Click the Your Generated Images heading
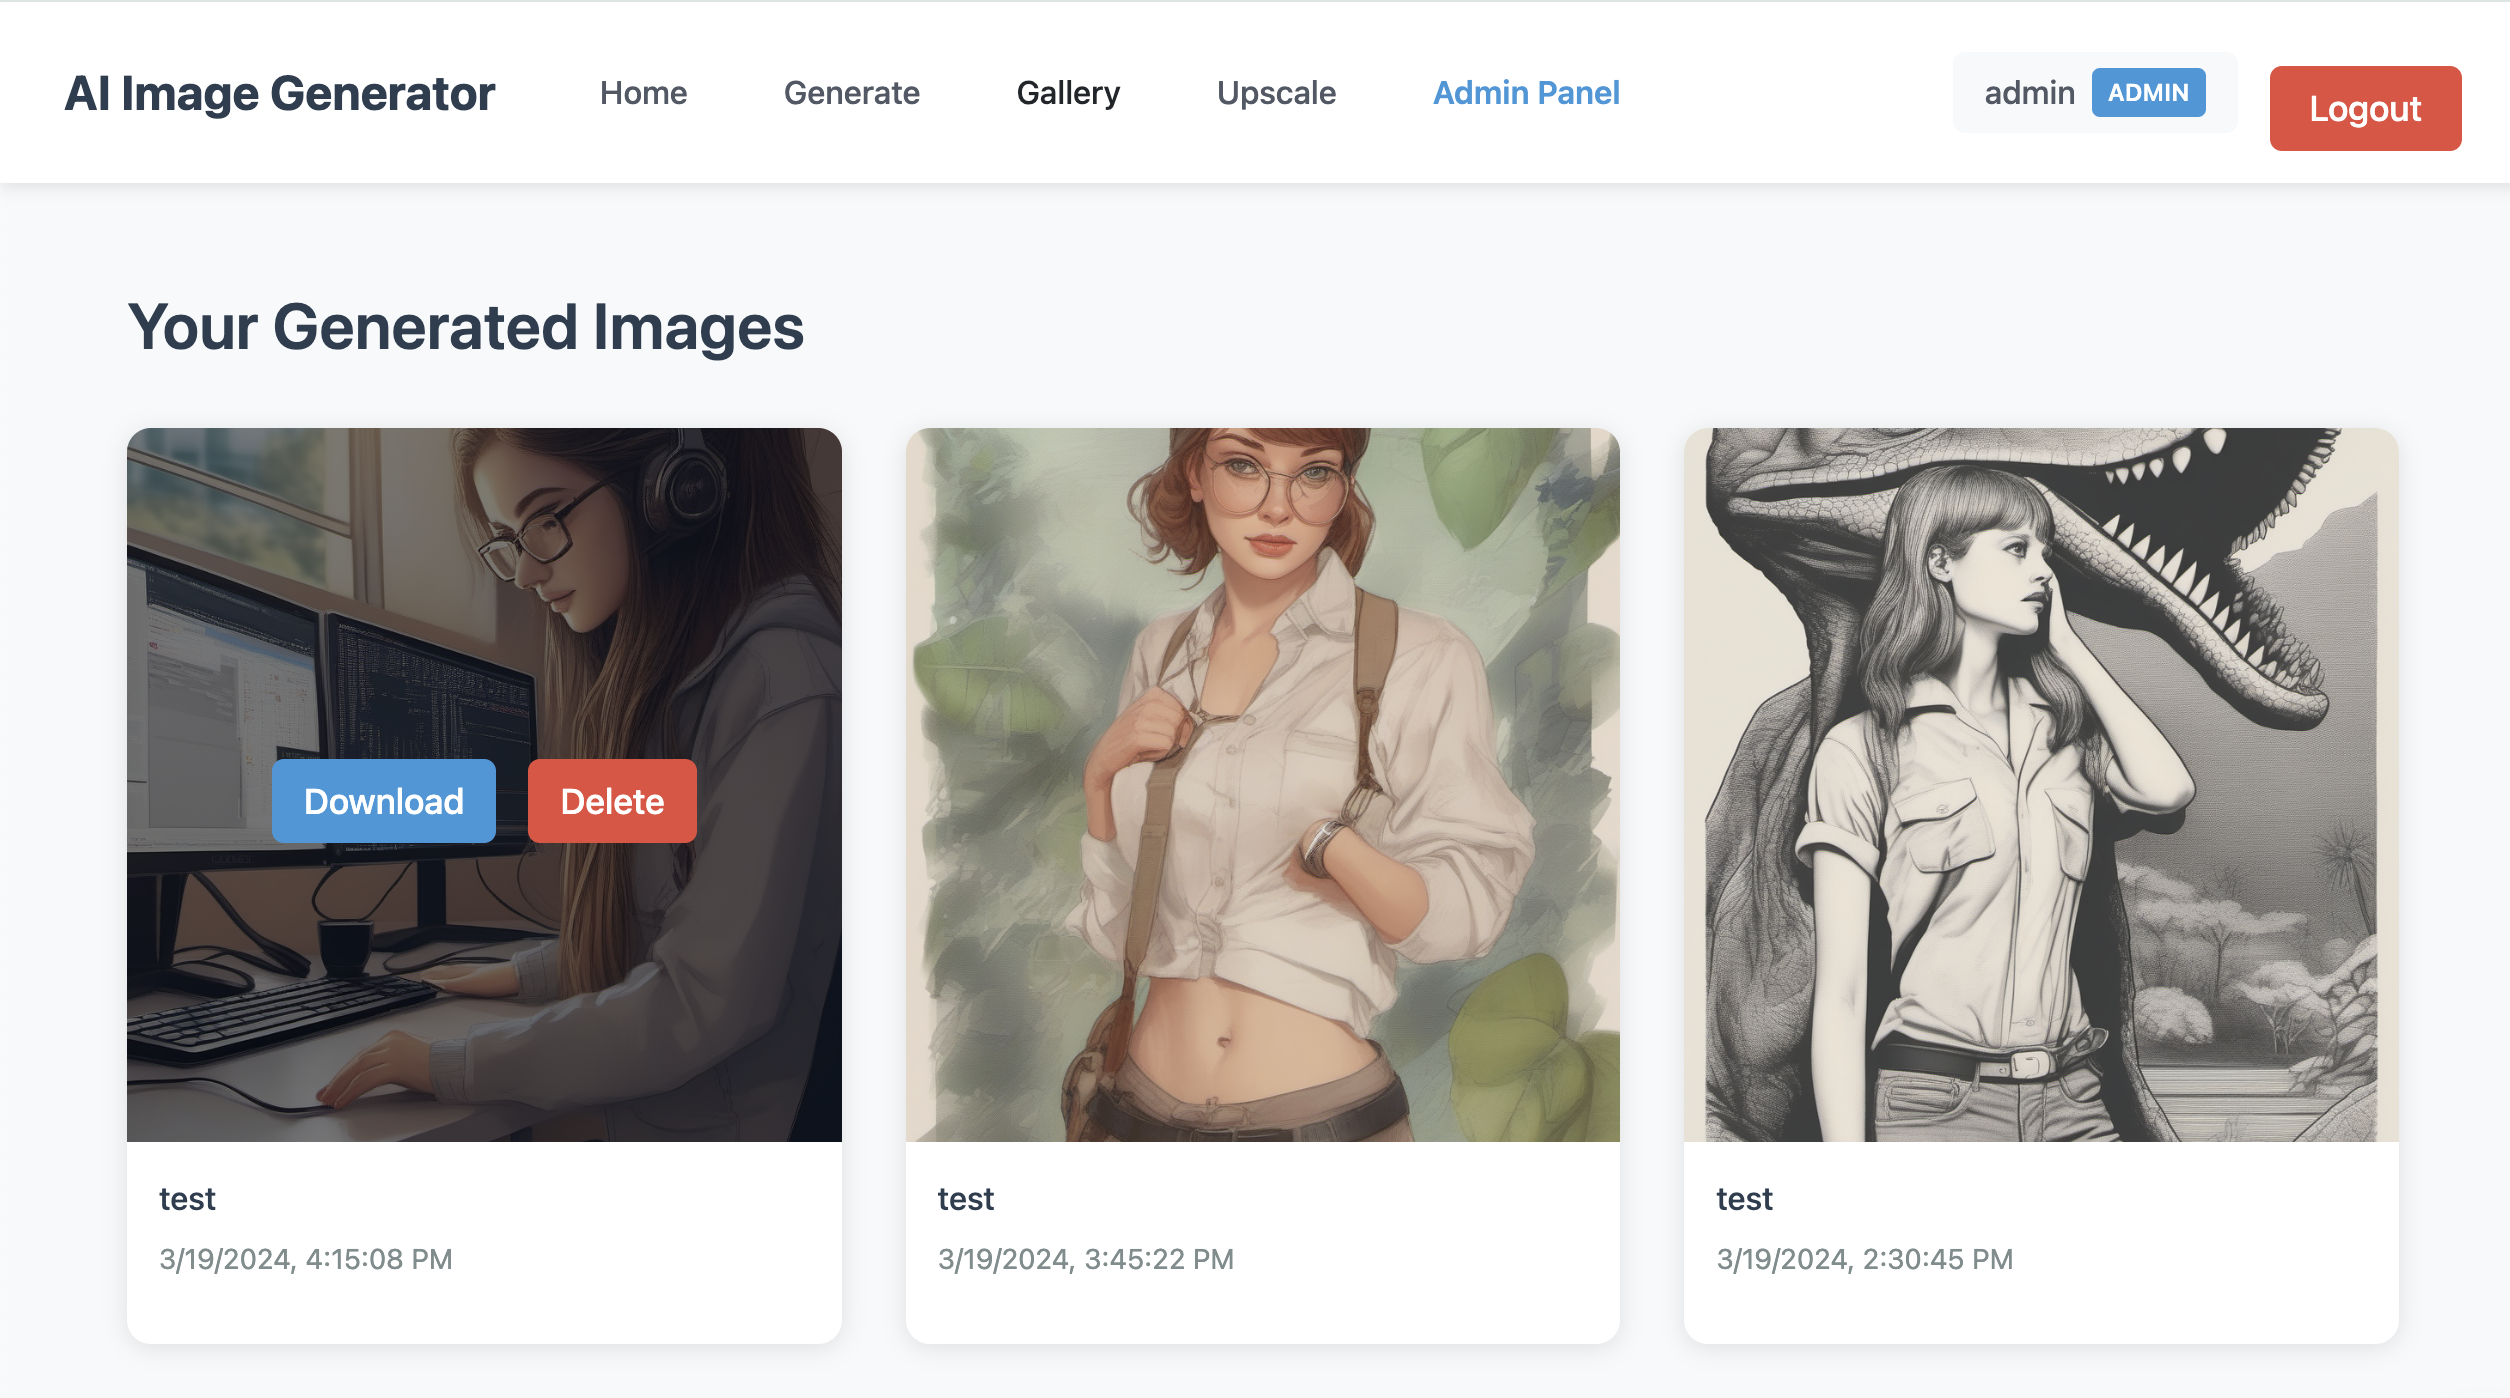The image size is (2510, 1398). (465, 327)
